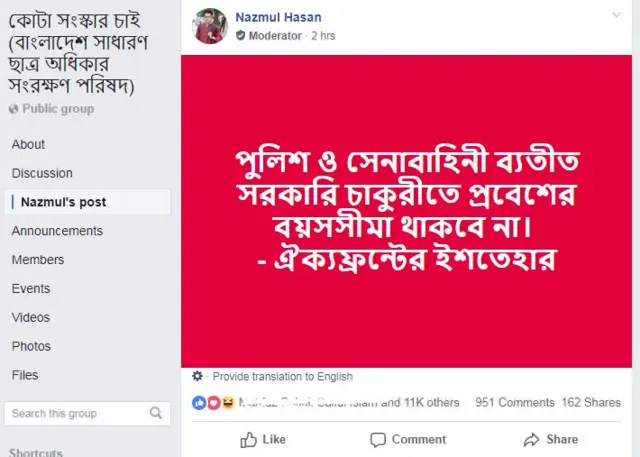The width and height of the screenshot is (640, 457).
Task: Click the Love heart reaction icon
Action: (213, 402)
